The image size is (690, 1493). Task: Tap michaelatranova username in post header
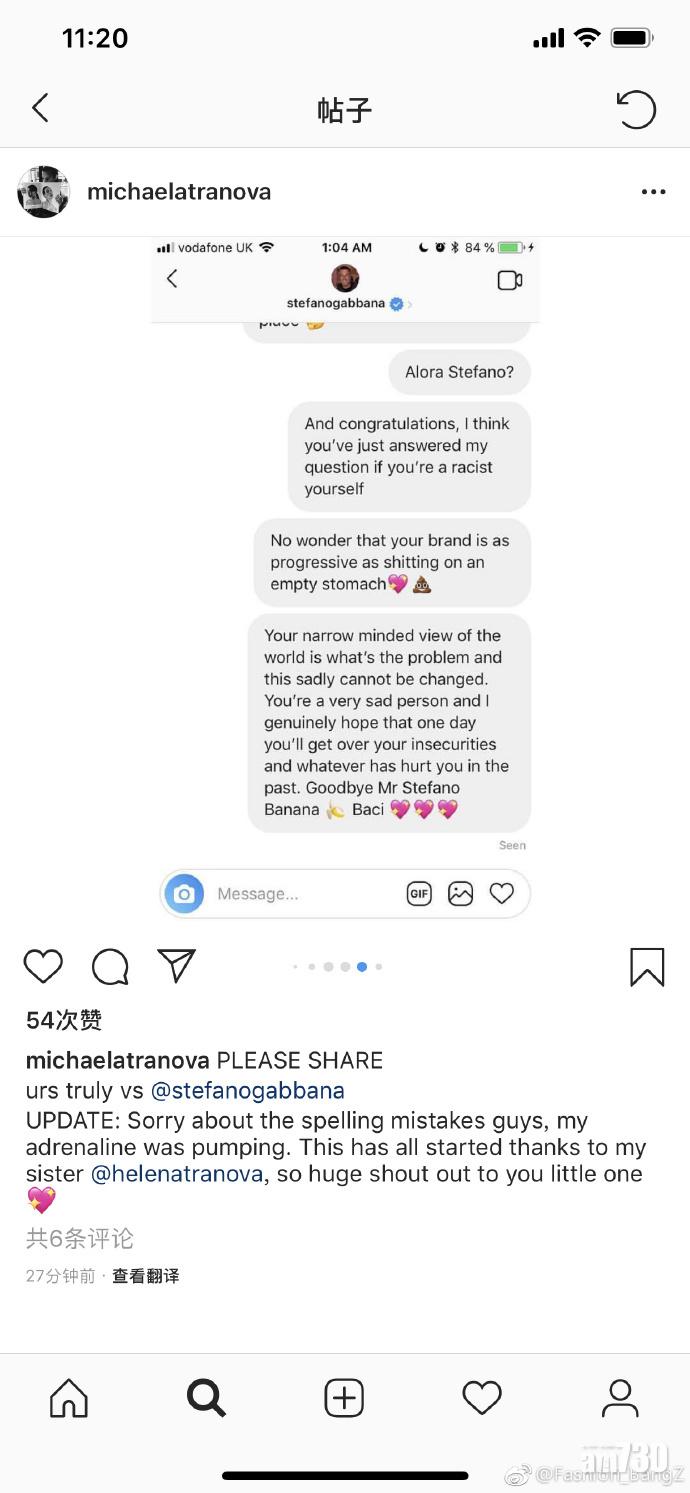tap(179, 192)
